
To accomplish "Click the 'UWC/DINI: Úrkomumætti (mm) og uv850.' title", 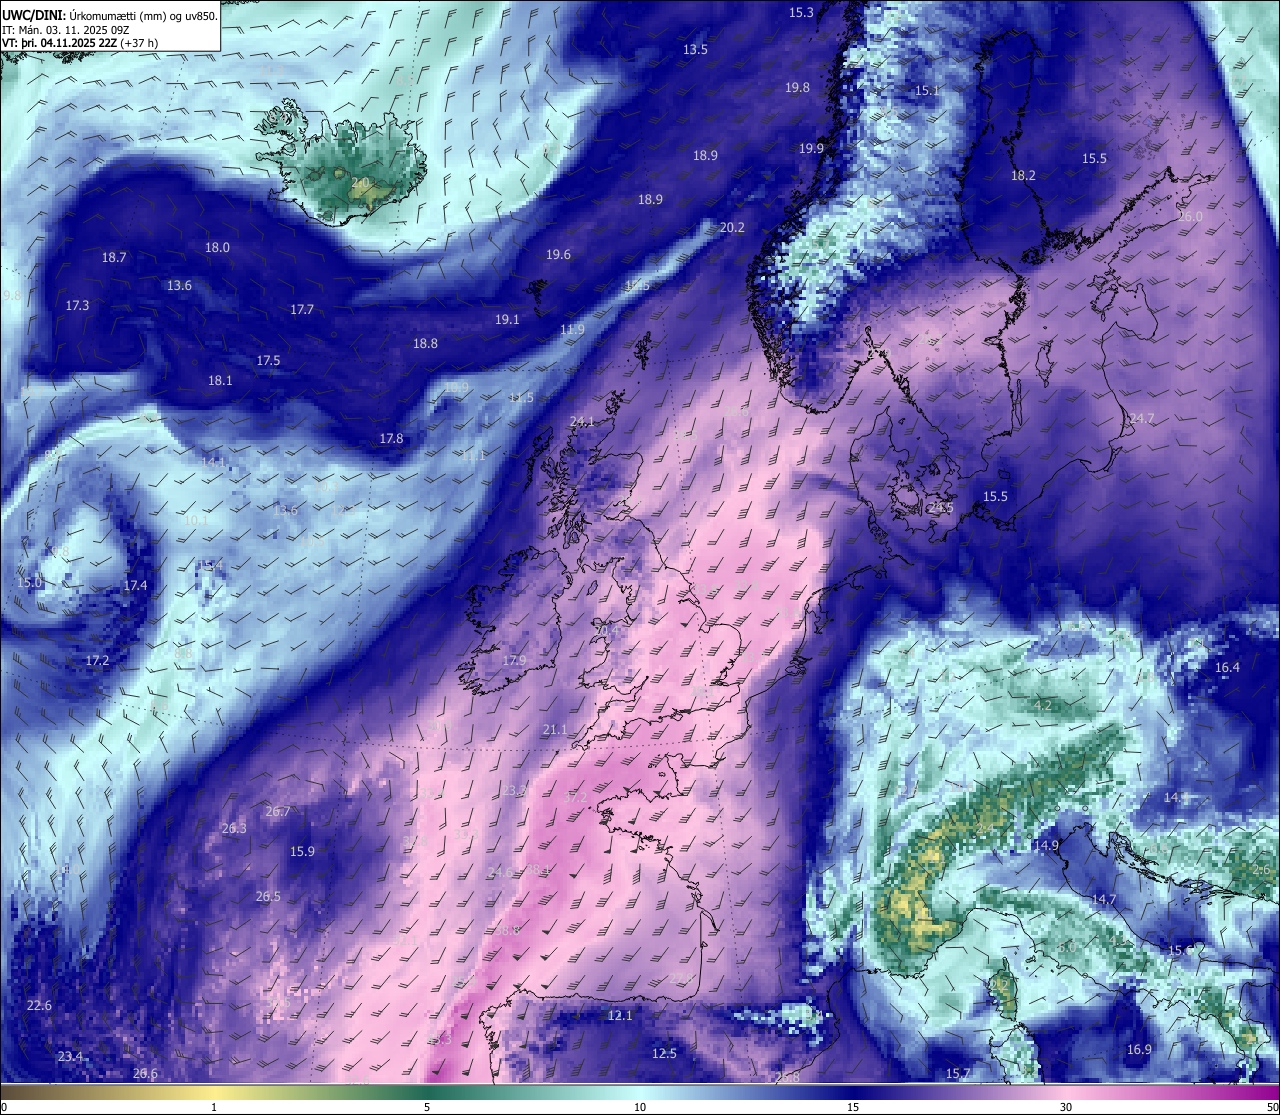I will [109, 15].
